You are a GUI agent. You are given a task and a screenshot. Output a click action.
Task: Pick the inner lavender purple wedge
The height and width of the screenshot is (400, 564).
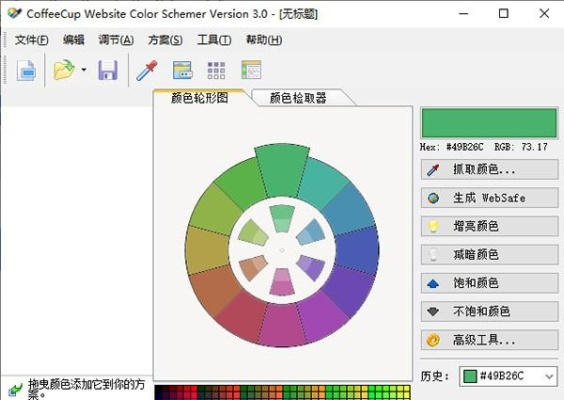click(x=311, y=268)
